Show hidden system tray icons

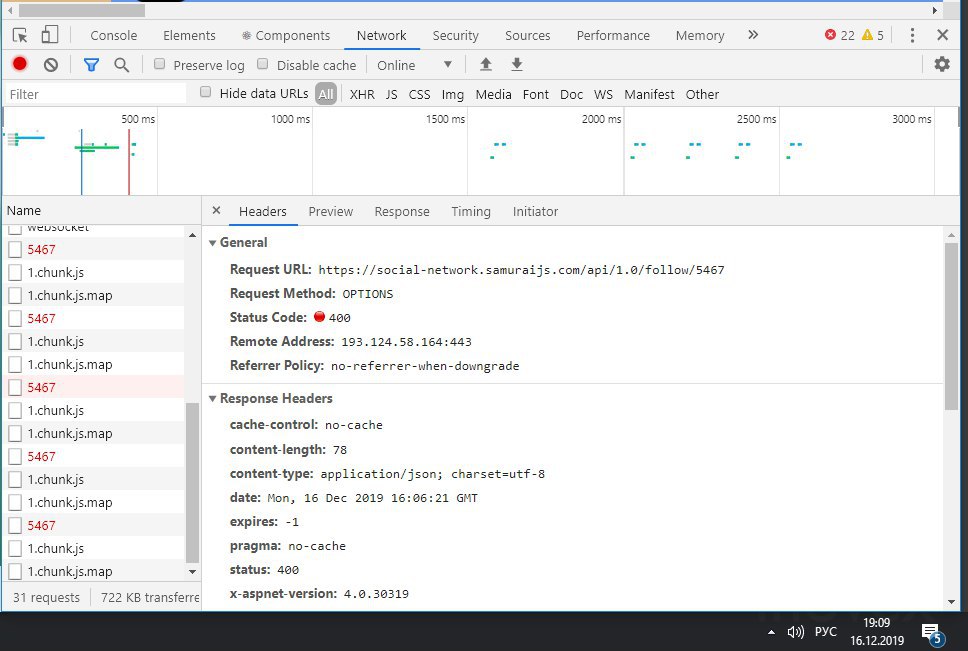(771, 632)
